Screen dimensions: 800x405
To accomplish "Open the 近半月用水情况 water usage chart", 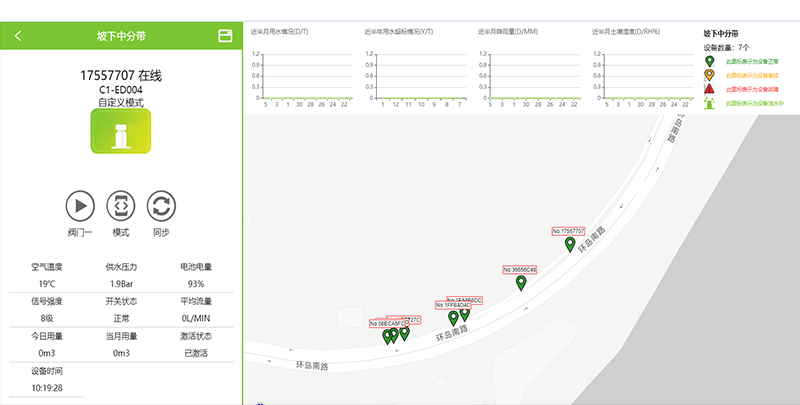I will [301, 66].
